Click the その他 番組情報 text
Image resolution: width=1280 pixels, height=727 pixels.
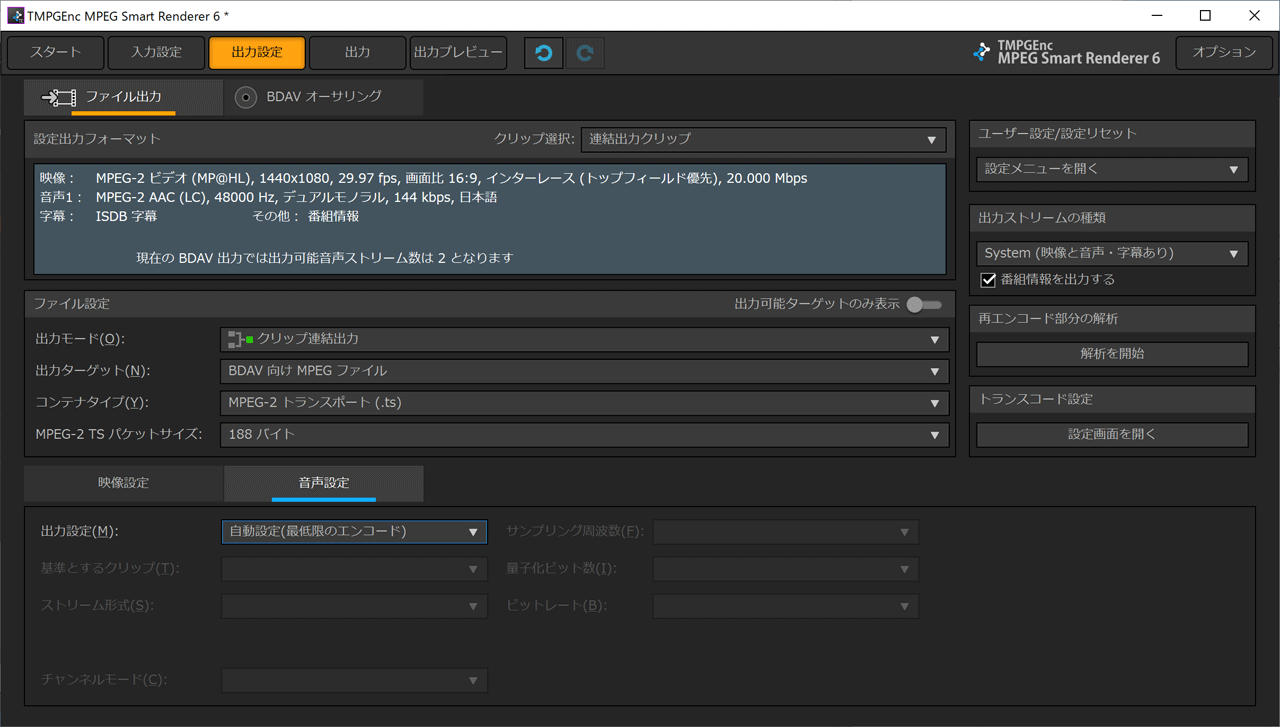[x=305, y=216]
